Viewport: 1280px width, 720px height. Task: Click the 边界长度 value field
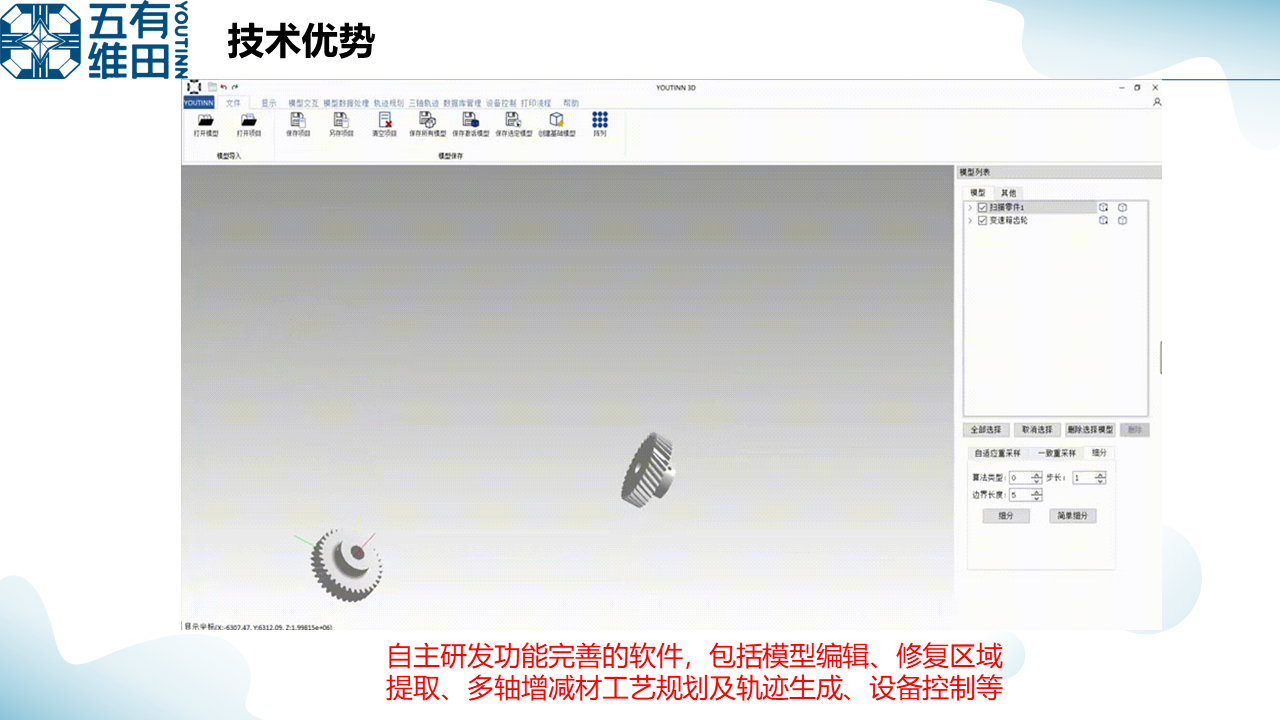point(1020,495)
